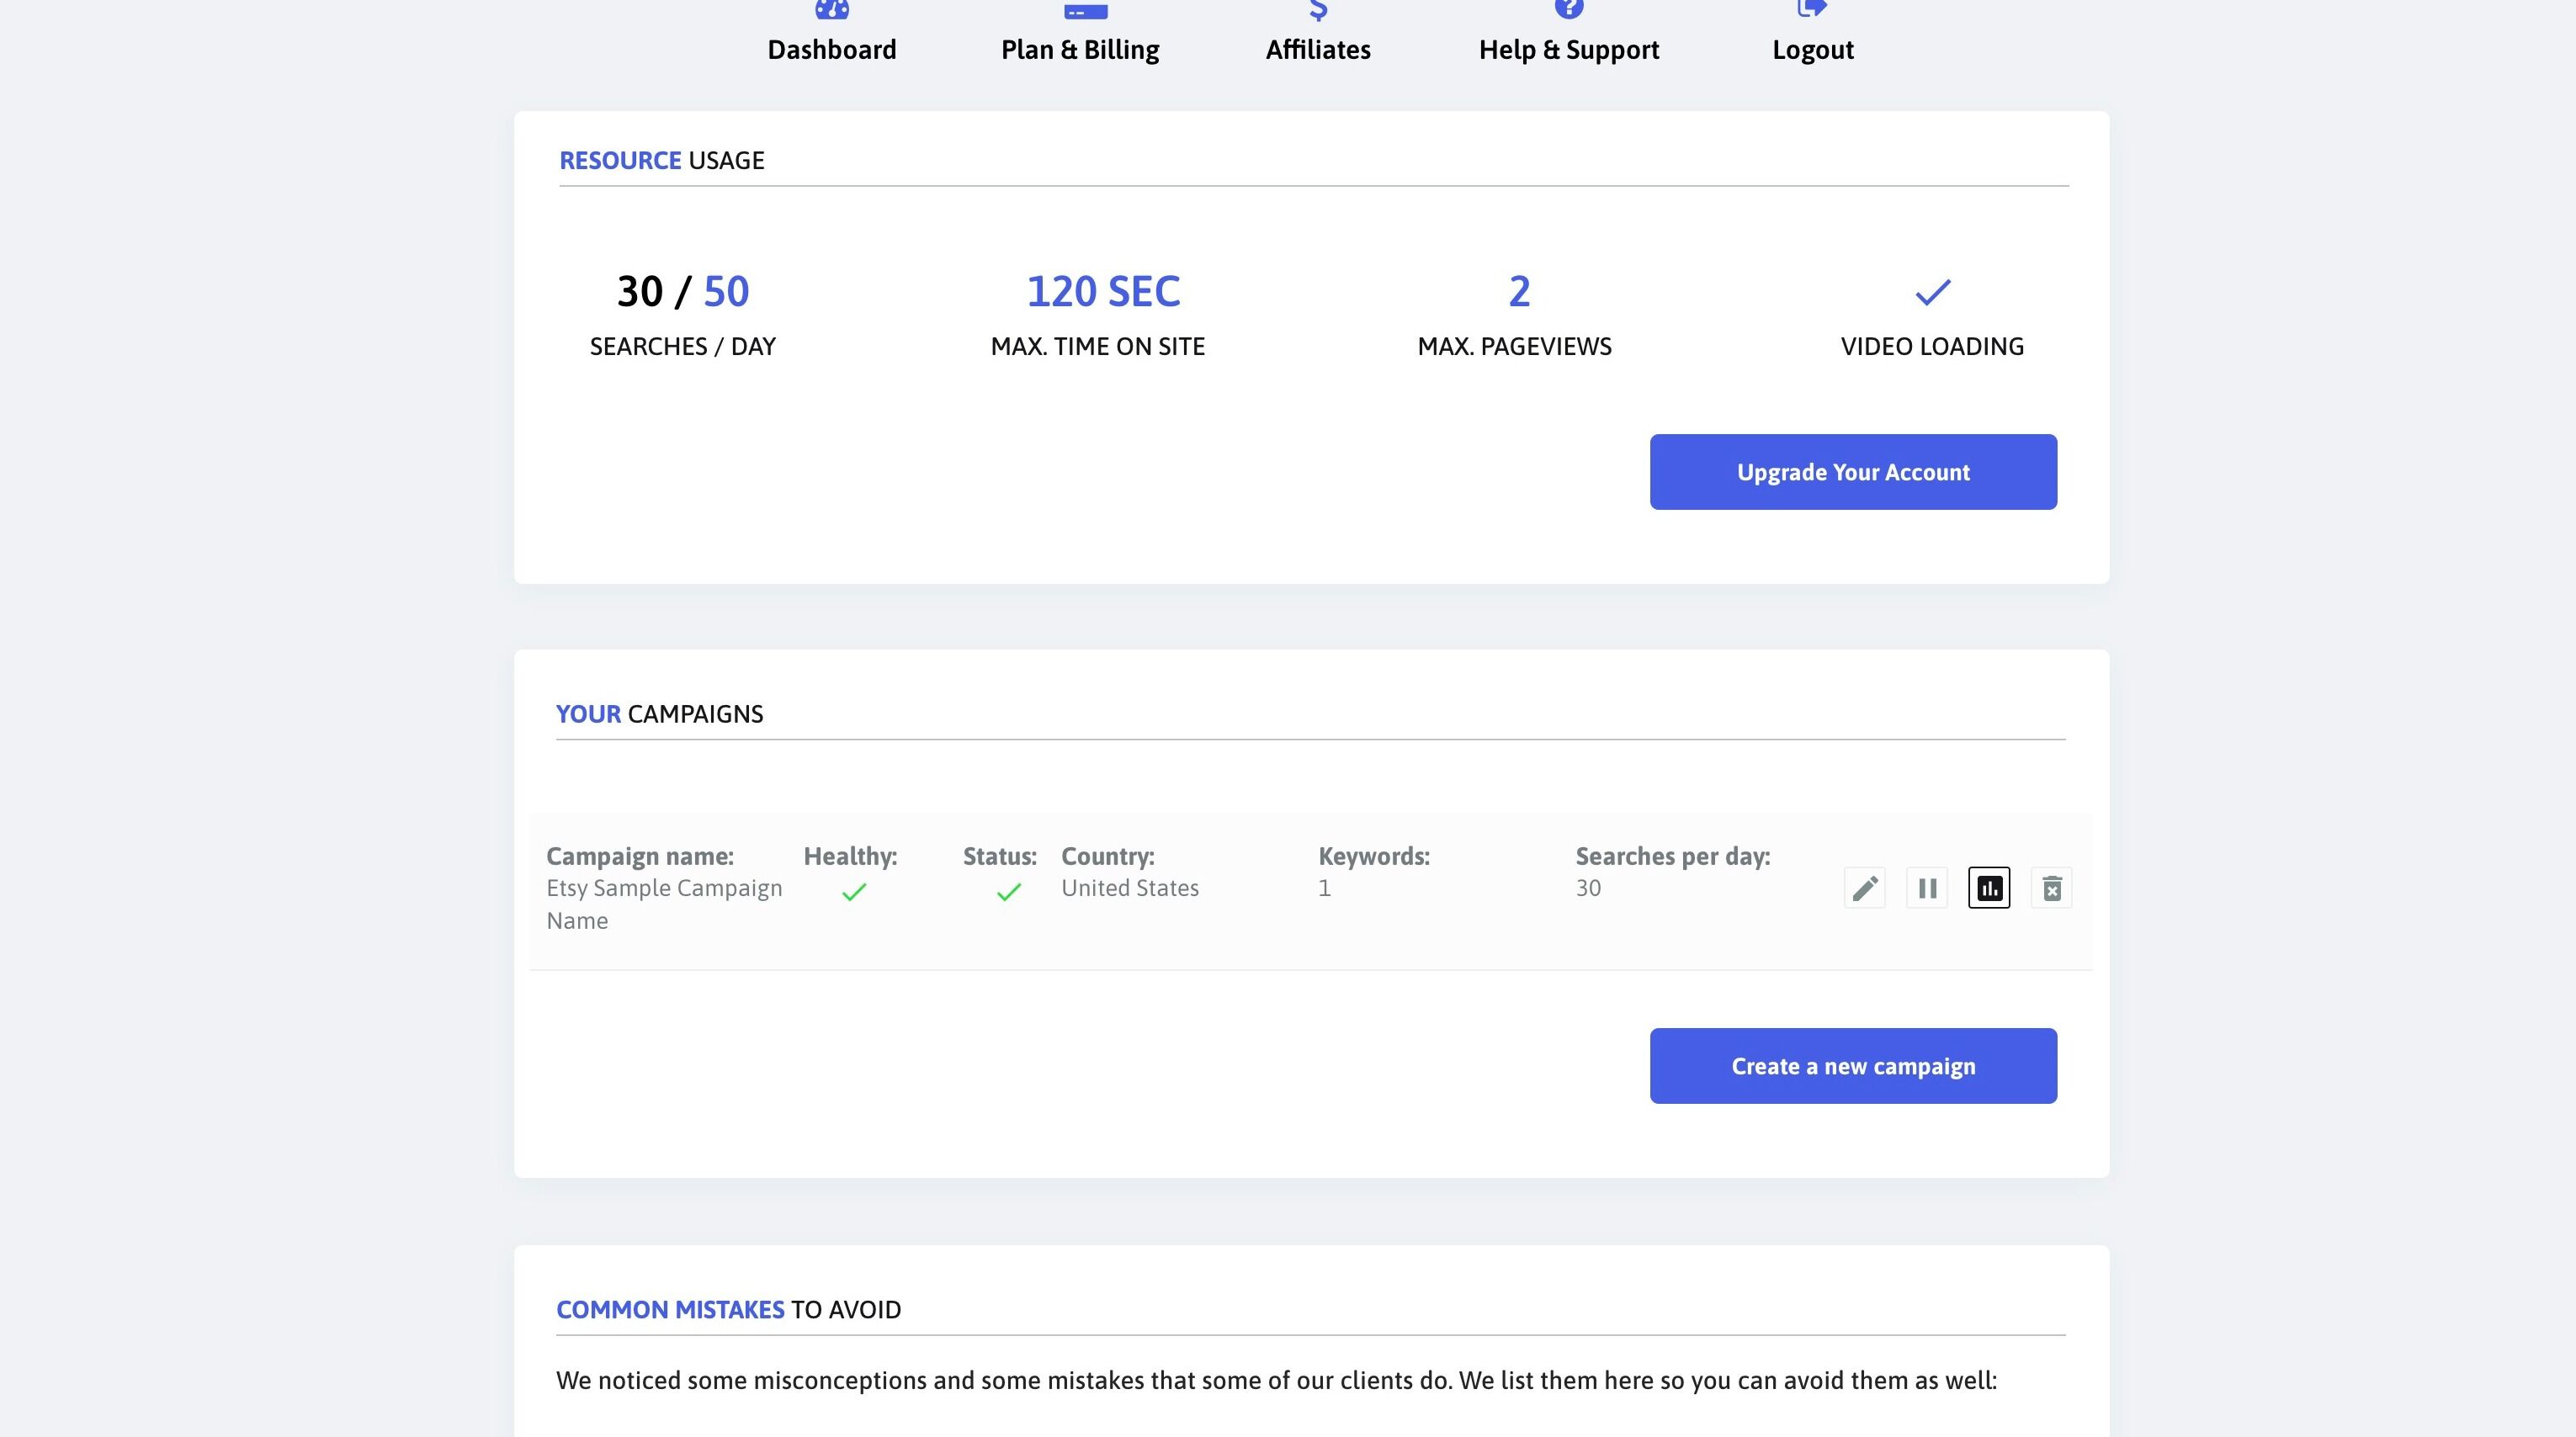Click the 'VIDEO LOADING' label
Viewport: 2576px width, 1437px height.
pos(1932,347)
